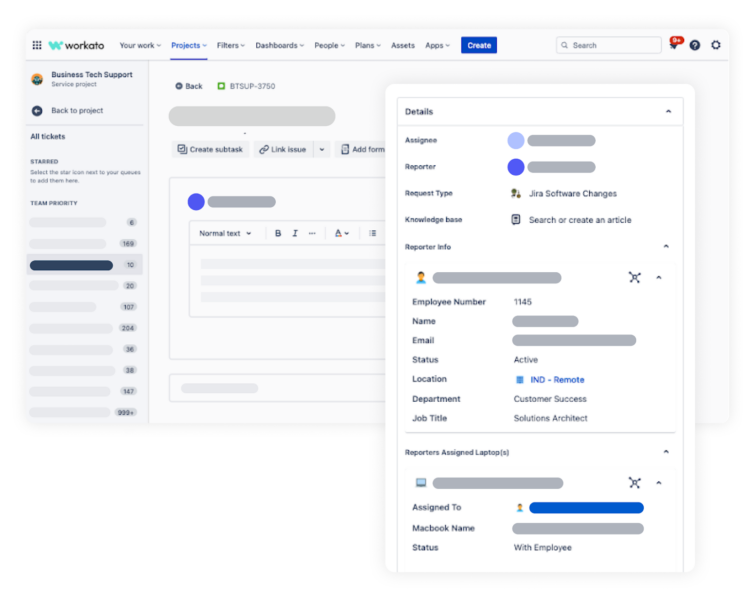Click the Search input field
The image size is (754, 600).
point(610,45)
